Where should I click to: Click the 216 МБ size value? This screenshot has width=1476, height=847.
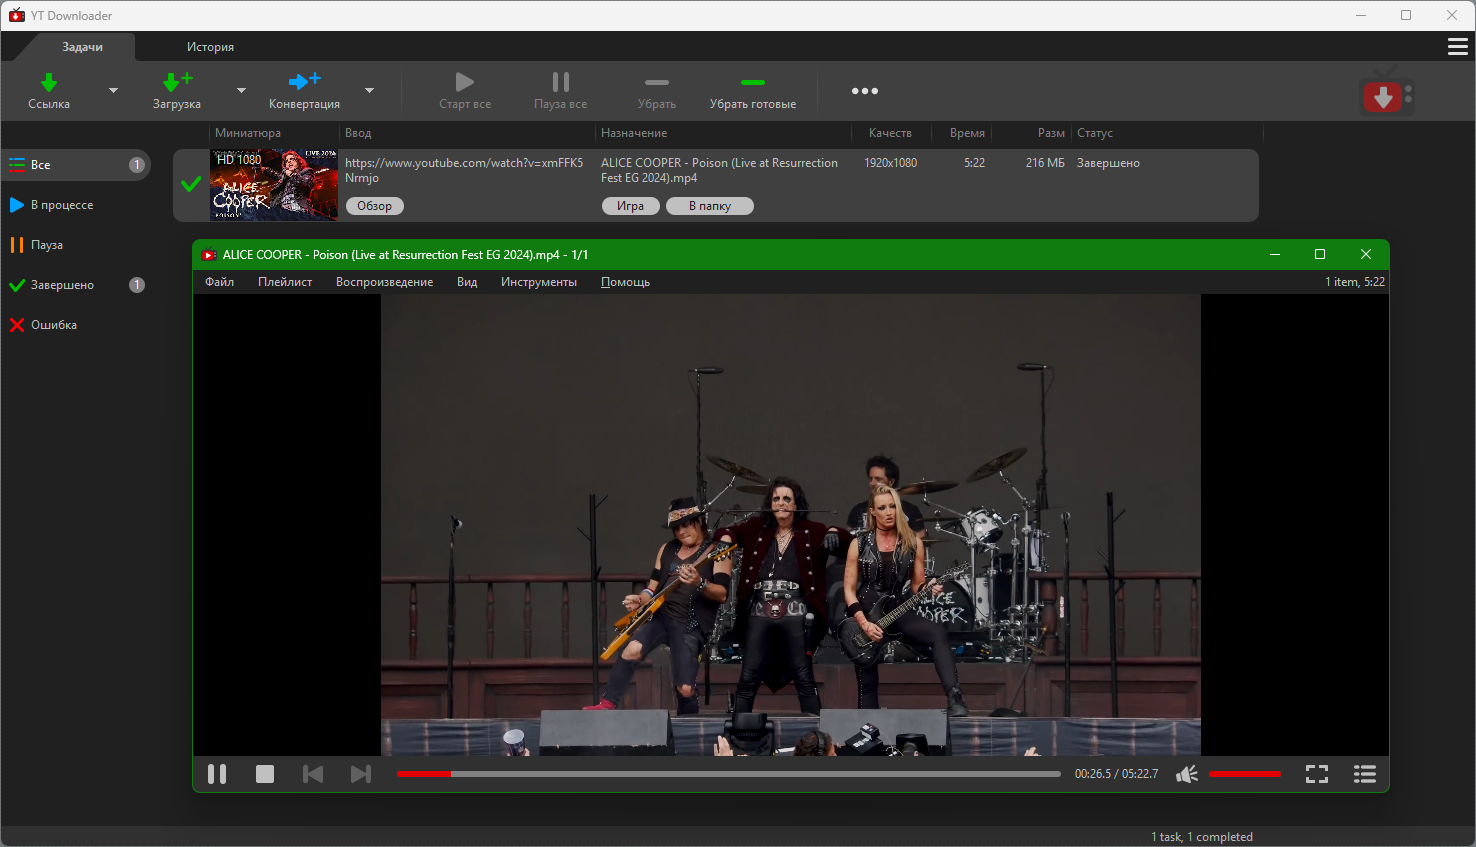[x=1045, y=163]
